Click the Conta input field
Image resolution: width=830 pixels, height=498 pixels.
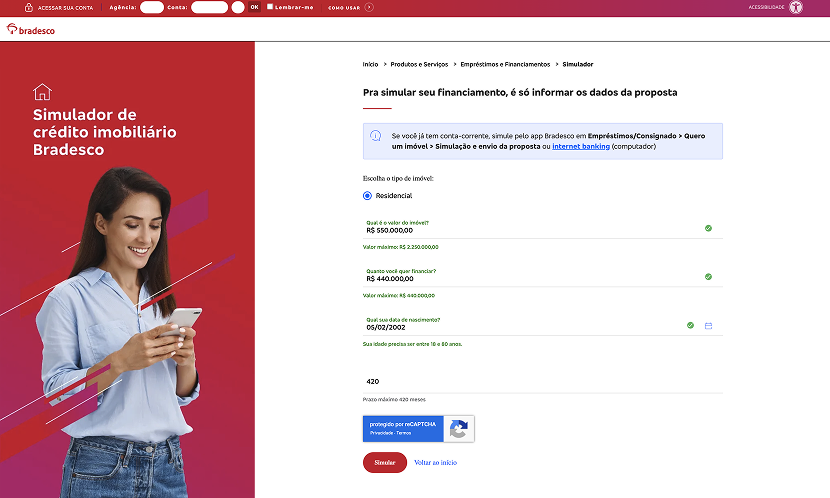210,7
